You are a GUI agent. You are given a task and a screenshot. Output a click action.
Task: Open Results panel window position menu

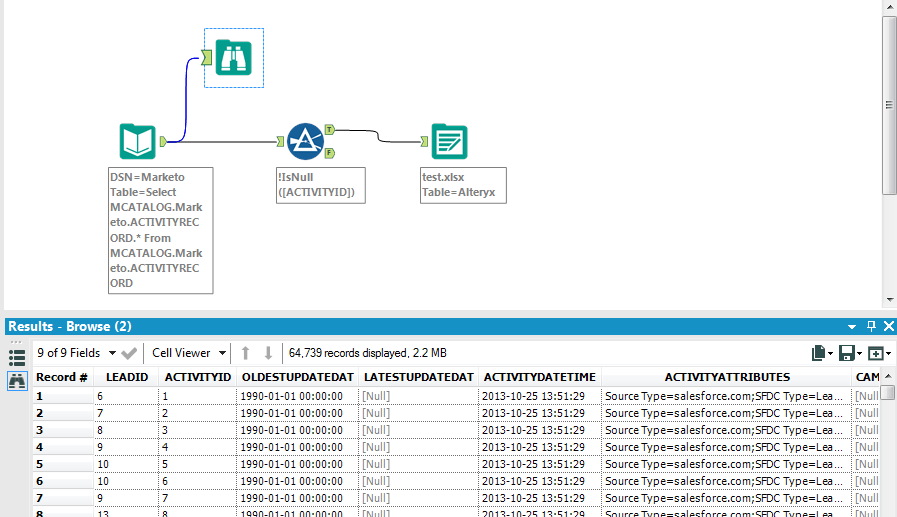pyautogui.click(x=852, y=327)
